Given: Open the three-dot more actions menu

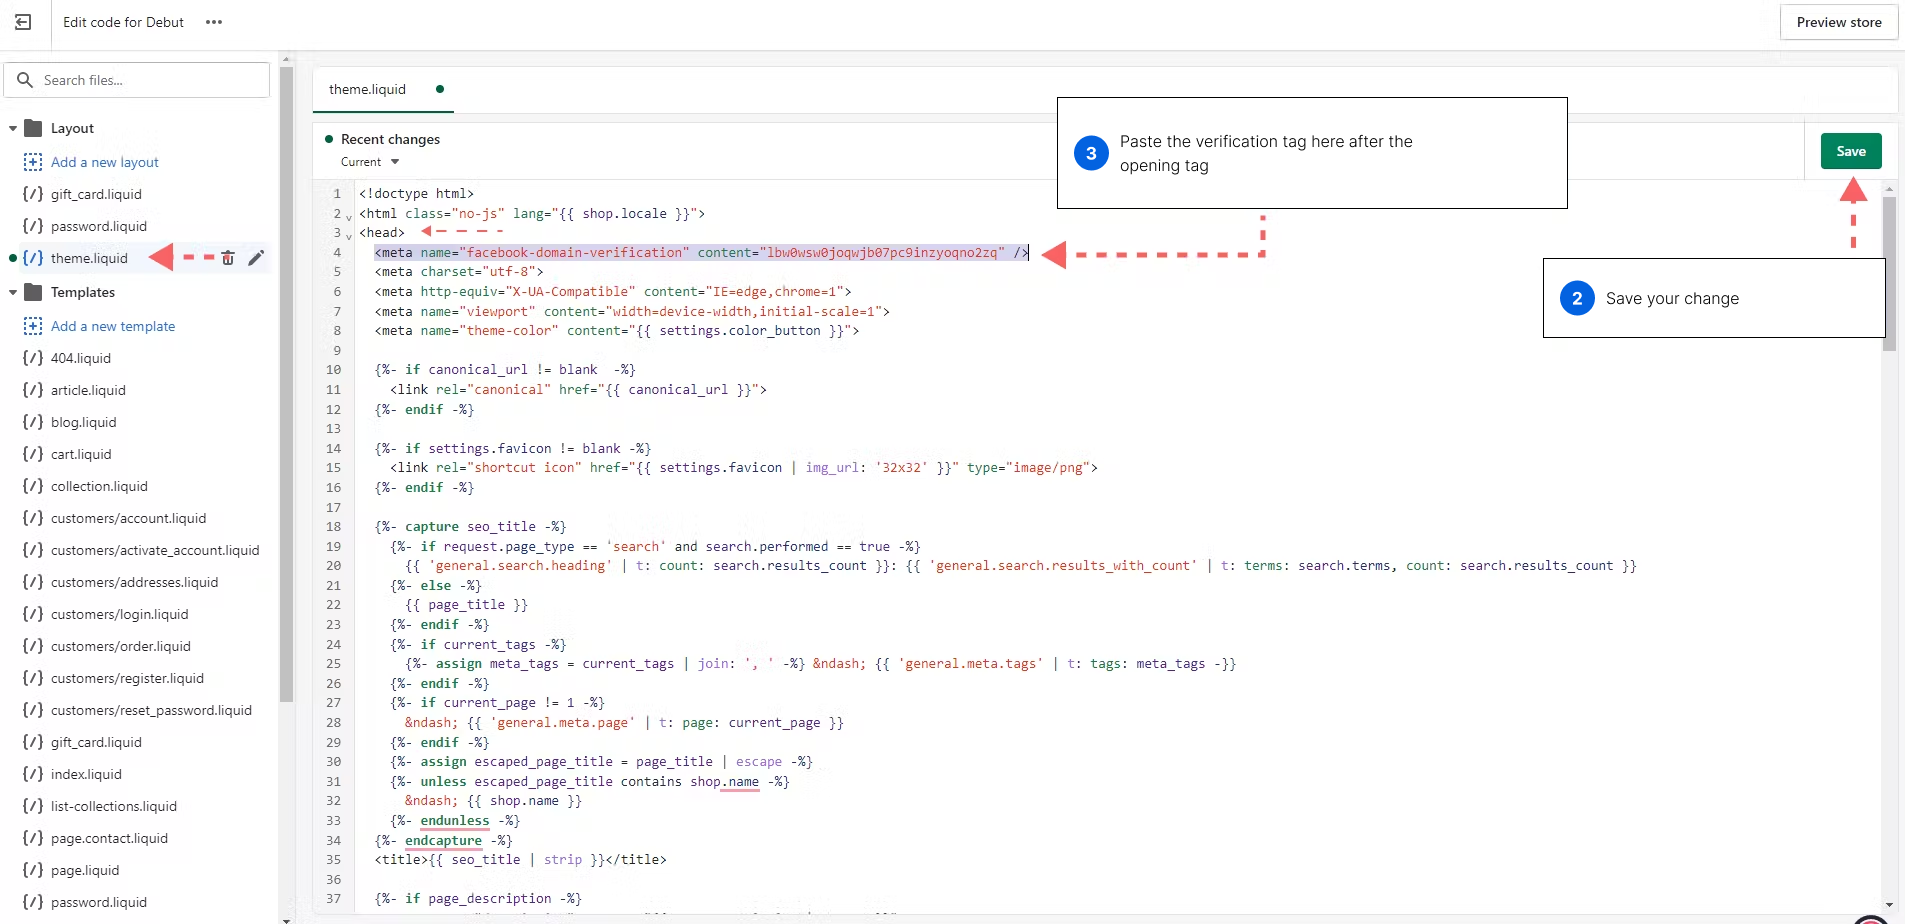Looking at the screenshot, I should pyautogui.click(x=214, y=22).
